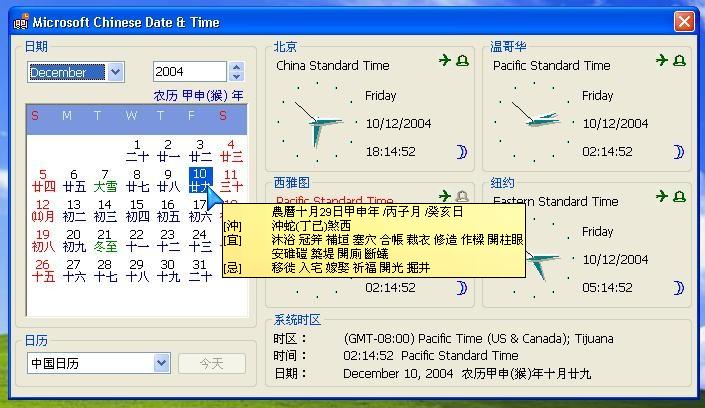Select December 23 in the calendar
This screenshot has height=408, width=705.
click(168, 241)
